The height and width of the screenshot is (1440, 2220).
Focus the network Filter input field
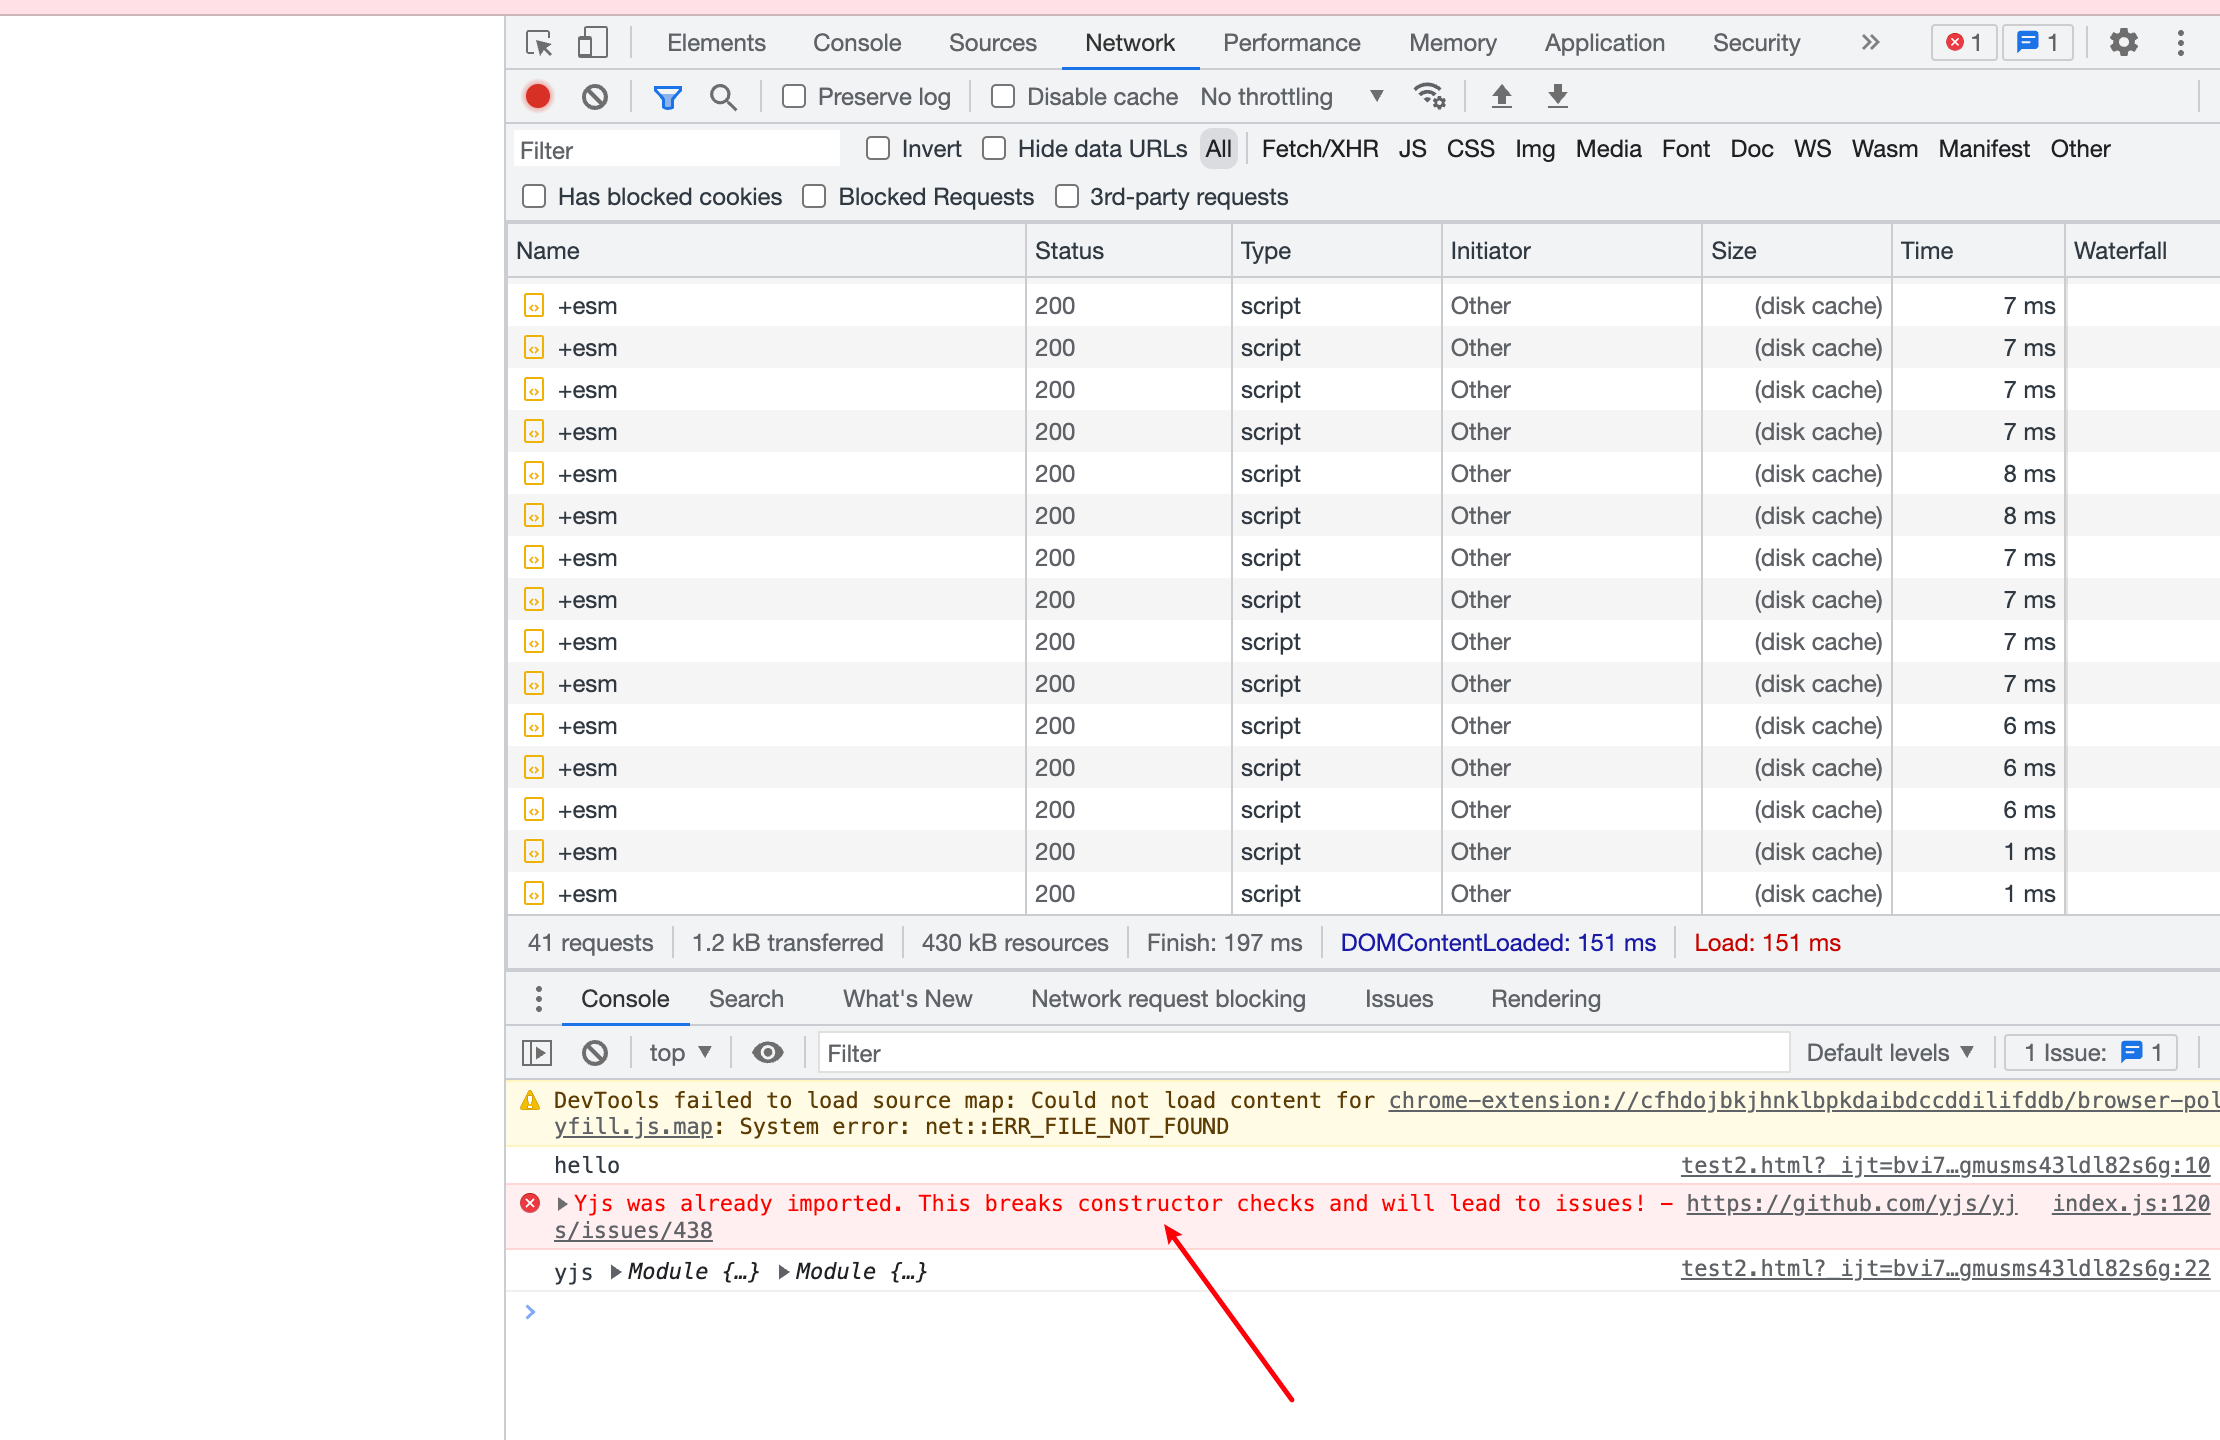point(677,150)
